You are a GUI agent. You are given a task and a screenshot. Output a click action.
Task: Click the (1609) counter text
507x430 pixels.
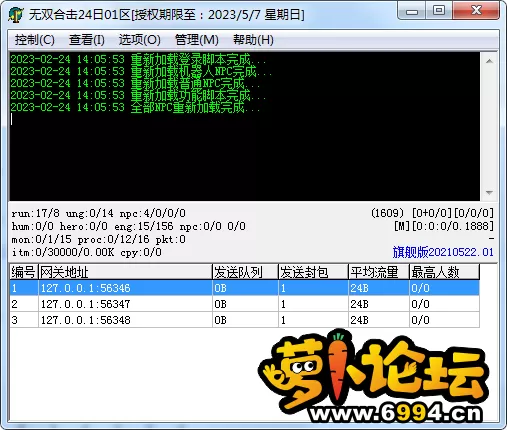(x=387, y=213)
